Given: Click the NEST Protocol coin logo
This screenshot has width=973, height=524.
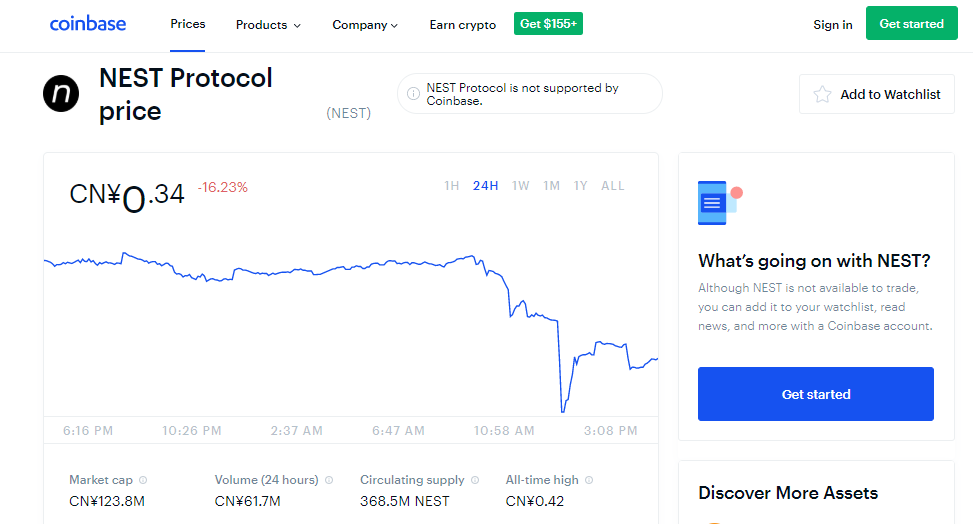Looking at the screenshot, I should pos(61,94).
